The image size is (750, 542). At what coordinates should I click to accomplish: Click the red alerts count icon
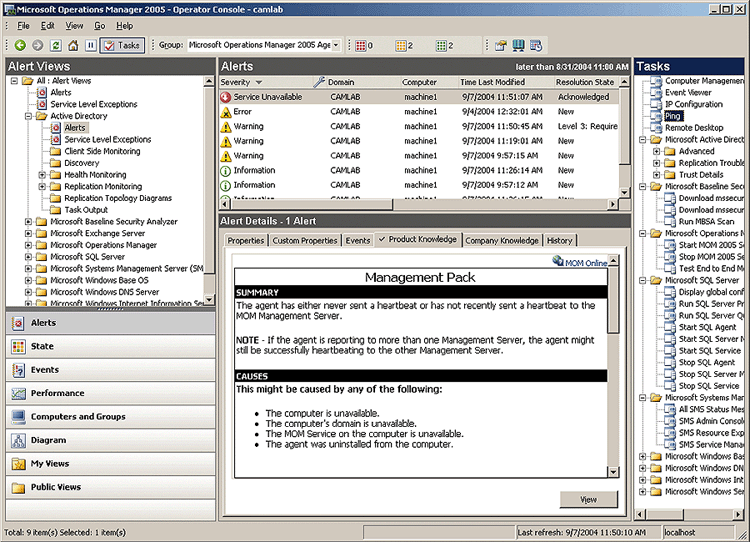click(x=361, y=45)
